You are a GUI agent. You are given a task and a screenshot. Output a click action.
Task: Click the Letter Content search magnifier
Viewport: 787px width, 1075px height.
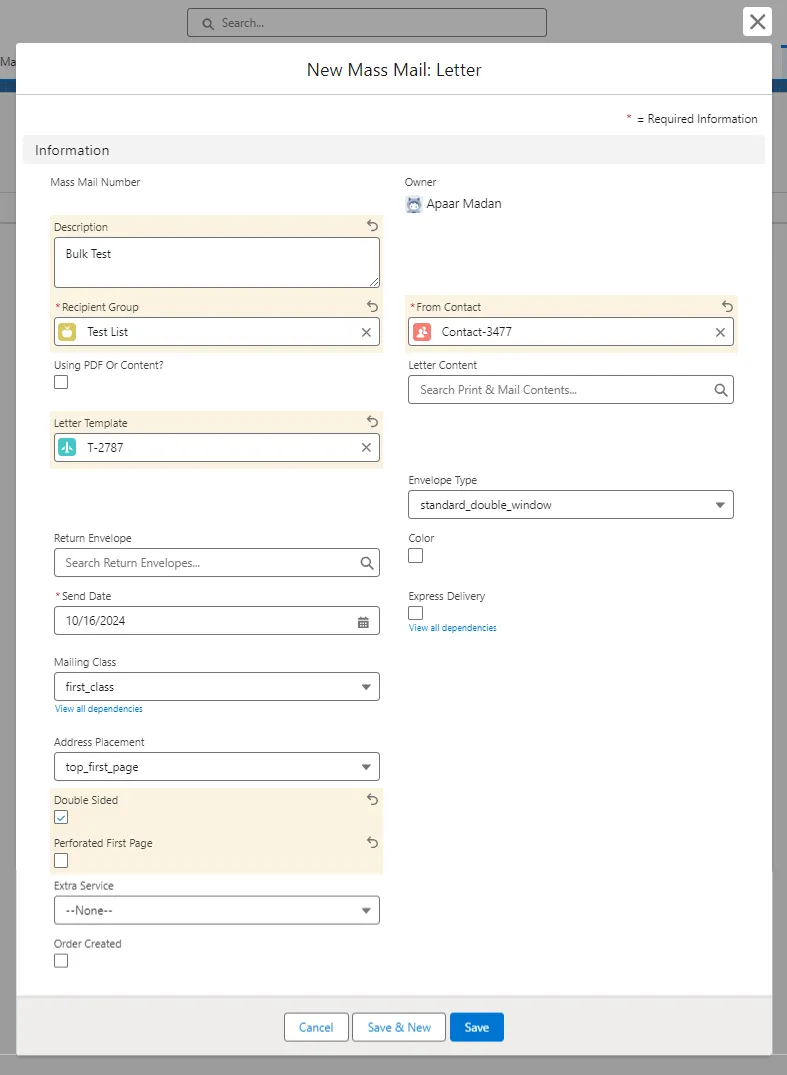coord(720,390)
